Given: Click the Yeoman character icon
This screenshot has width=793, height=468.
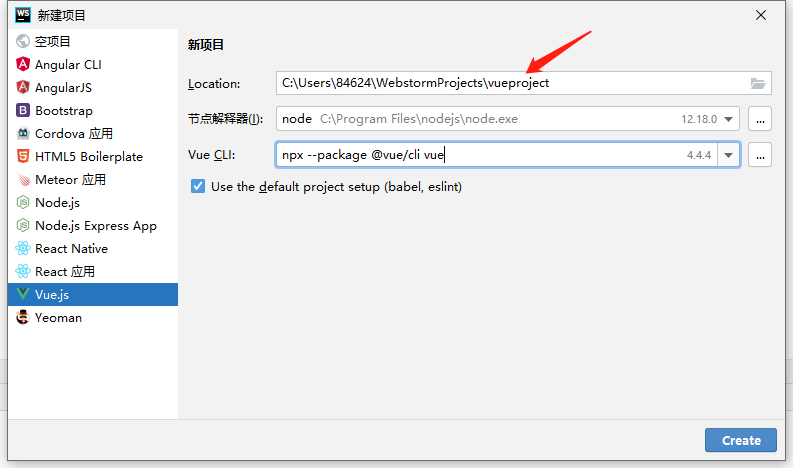Looking at the screenshot, I should click(x=23, y=317).
